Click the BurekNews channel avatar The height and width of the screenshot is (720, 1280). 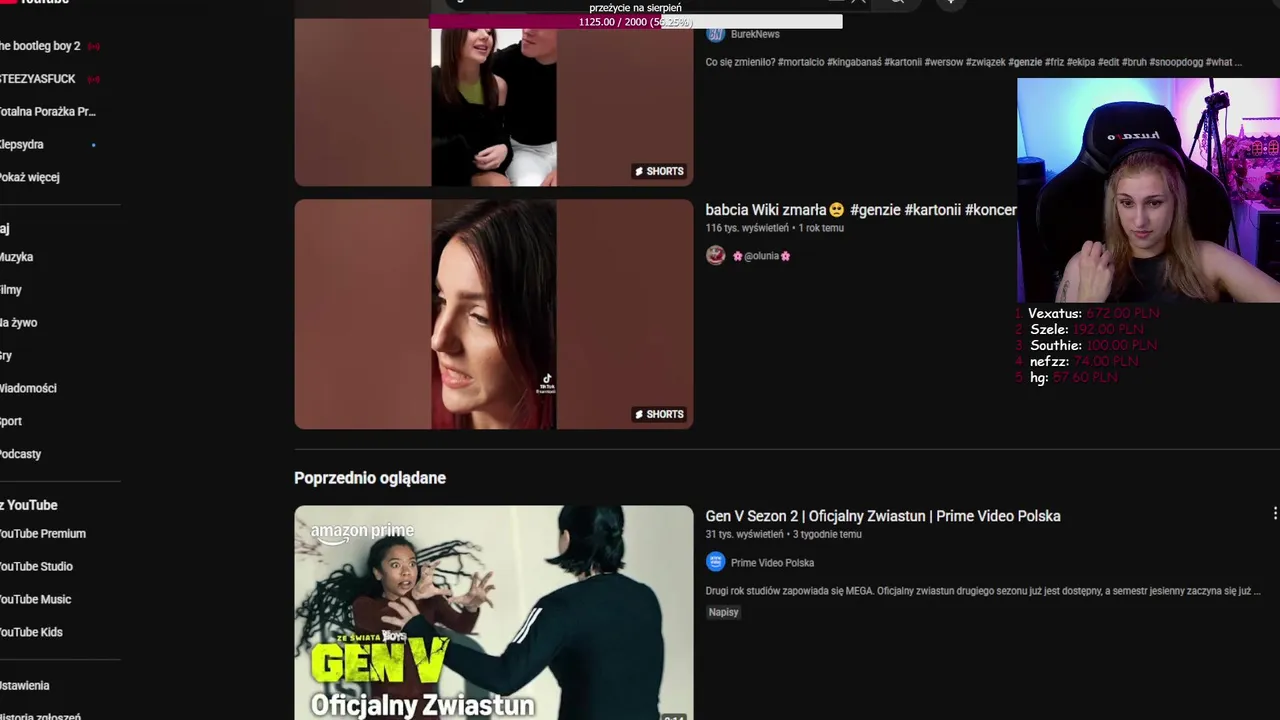[x=715, y=34]
